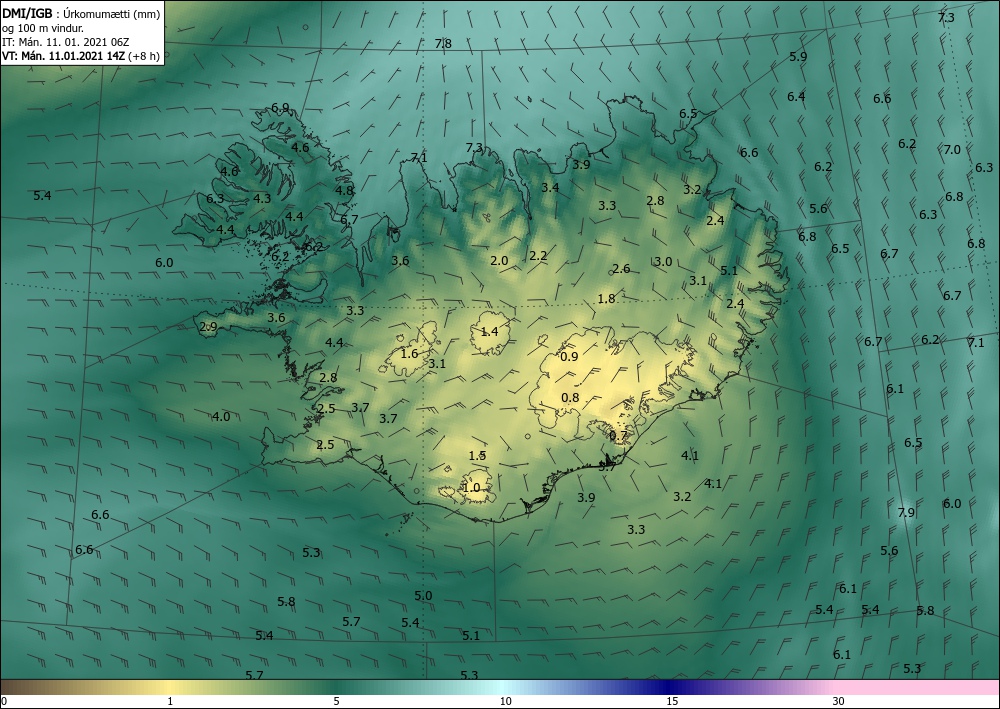This screenshot has width=1000, height=709.
Task: Click the 2.6 value on the map
Action: [x=621, y=268]
